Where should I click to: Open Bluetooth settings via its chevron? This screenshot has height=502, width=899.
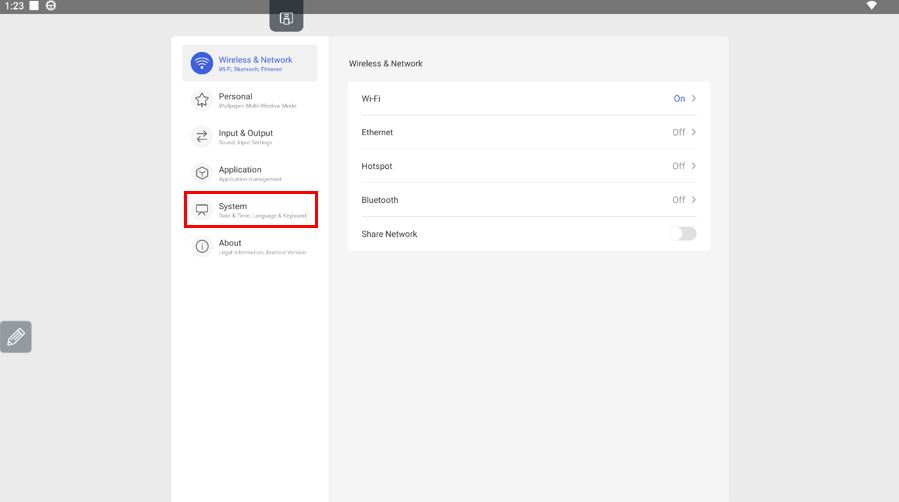(x=694, y=200)
